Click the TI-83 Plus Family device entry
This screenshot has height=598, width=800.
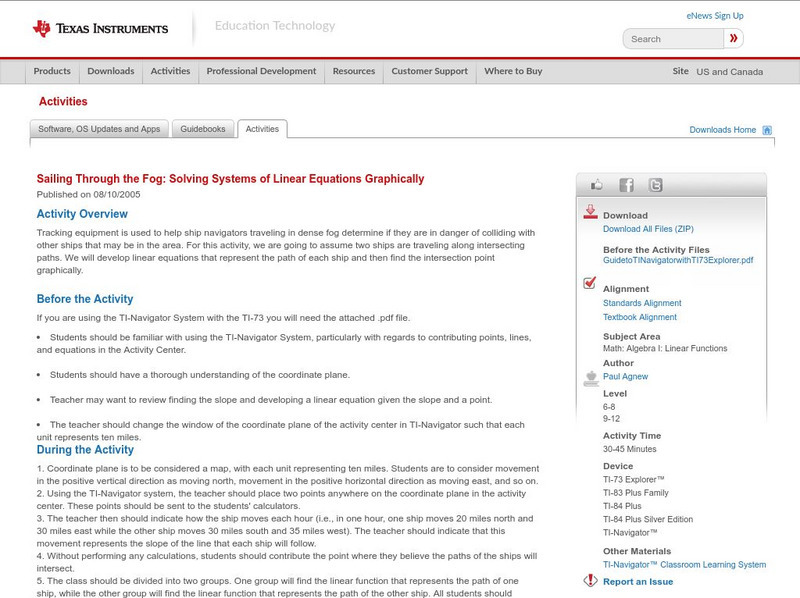636,493
